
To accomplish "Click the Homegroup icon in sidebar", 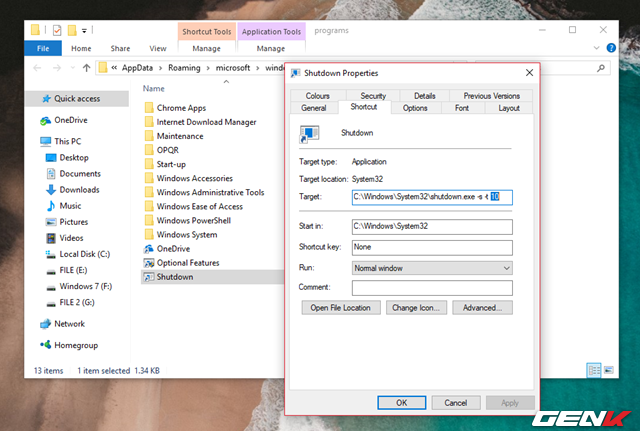I will (x=45, y=345).
